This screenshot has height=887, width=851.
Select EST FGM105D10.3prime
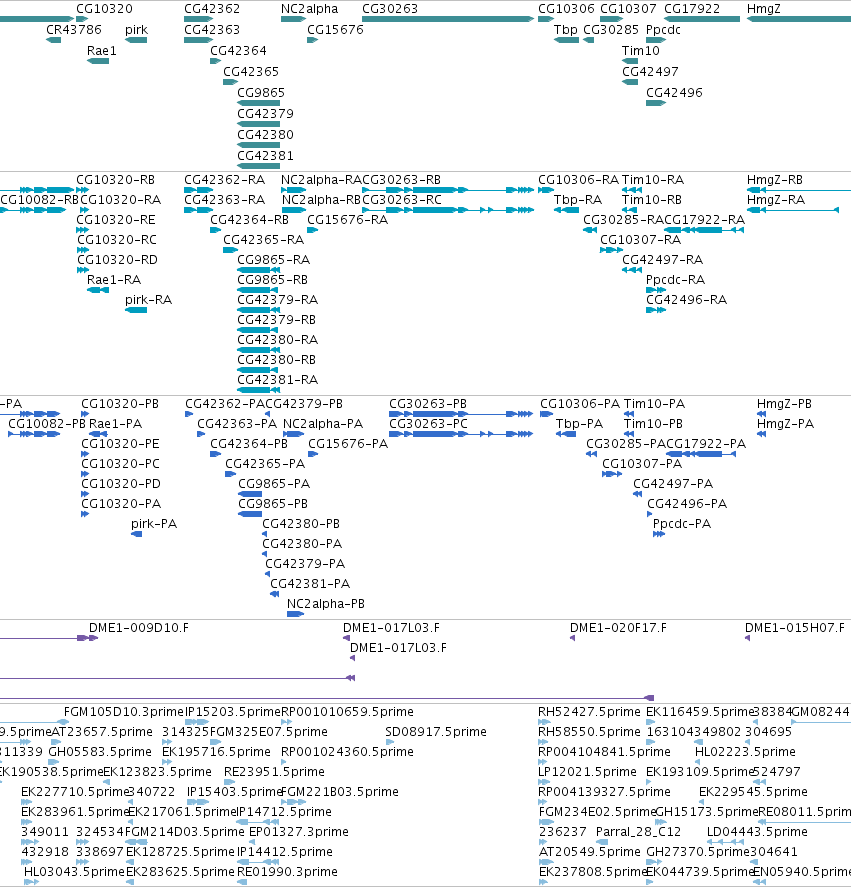[x=124, y=711]
